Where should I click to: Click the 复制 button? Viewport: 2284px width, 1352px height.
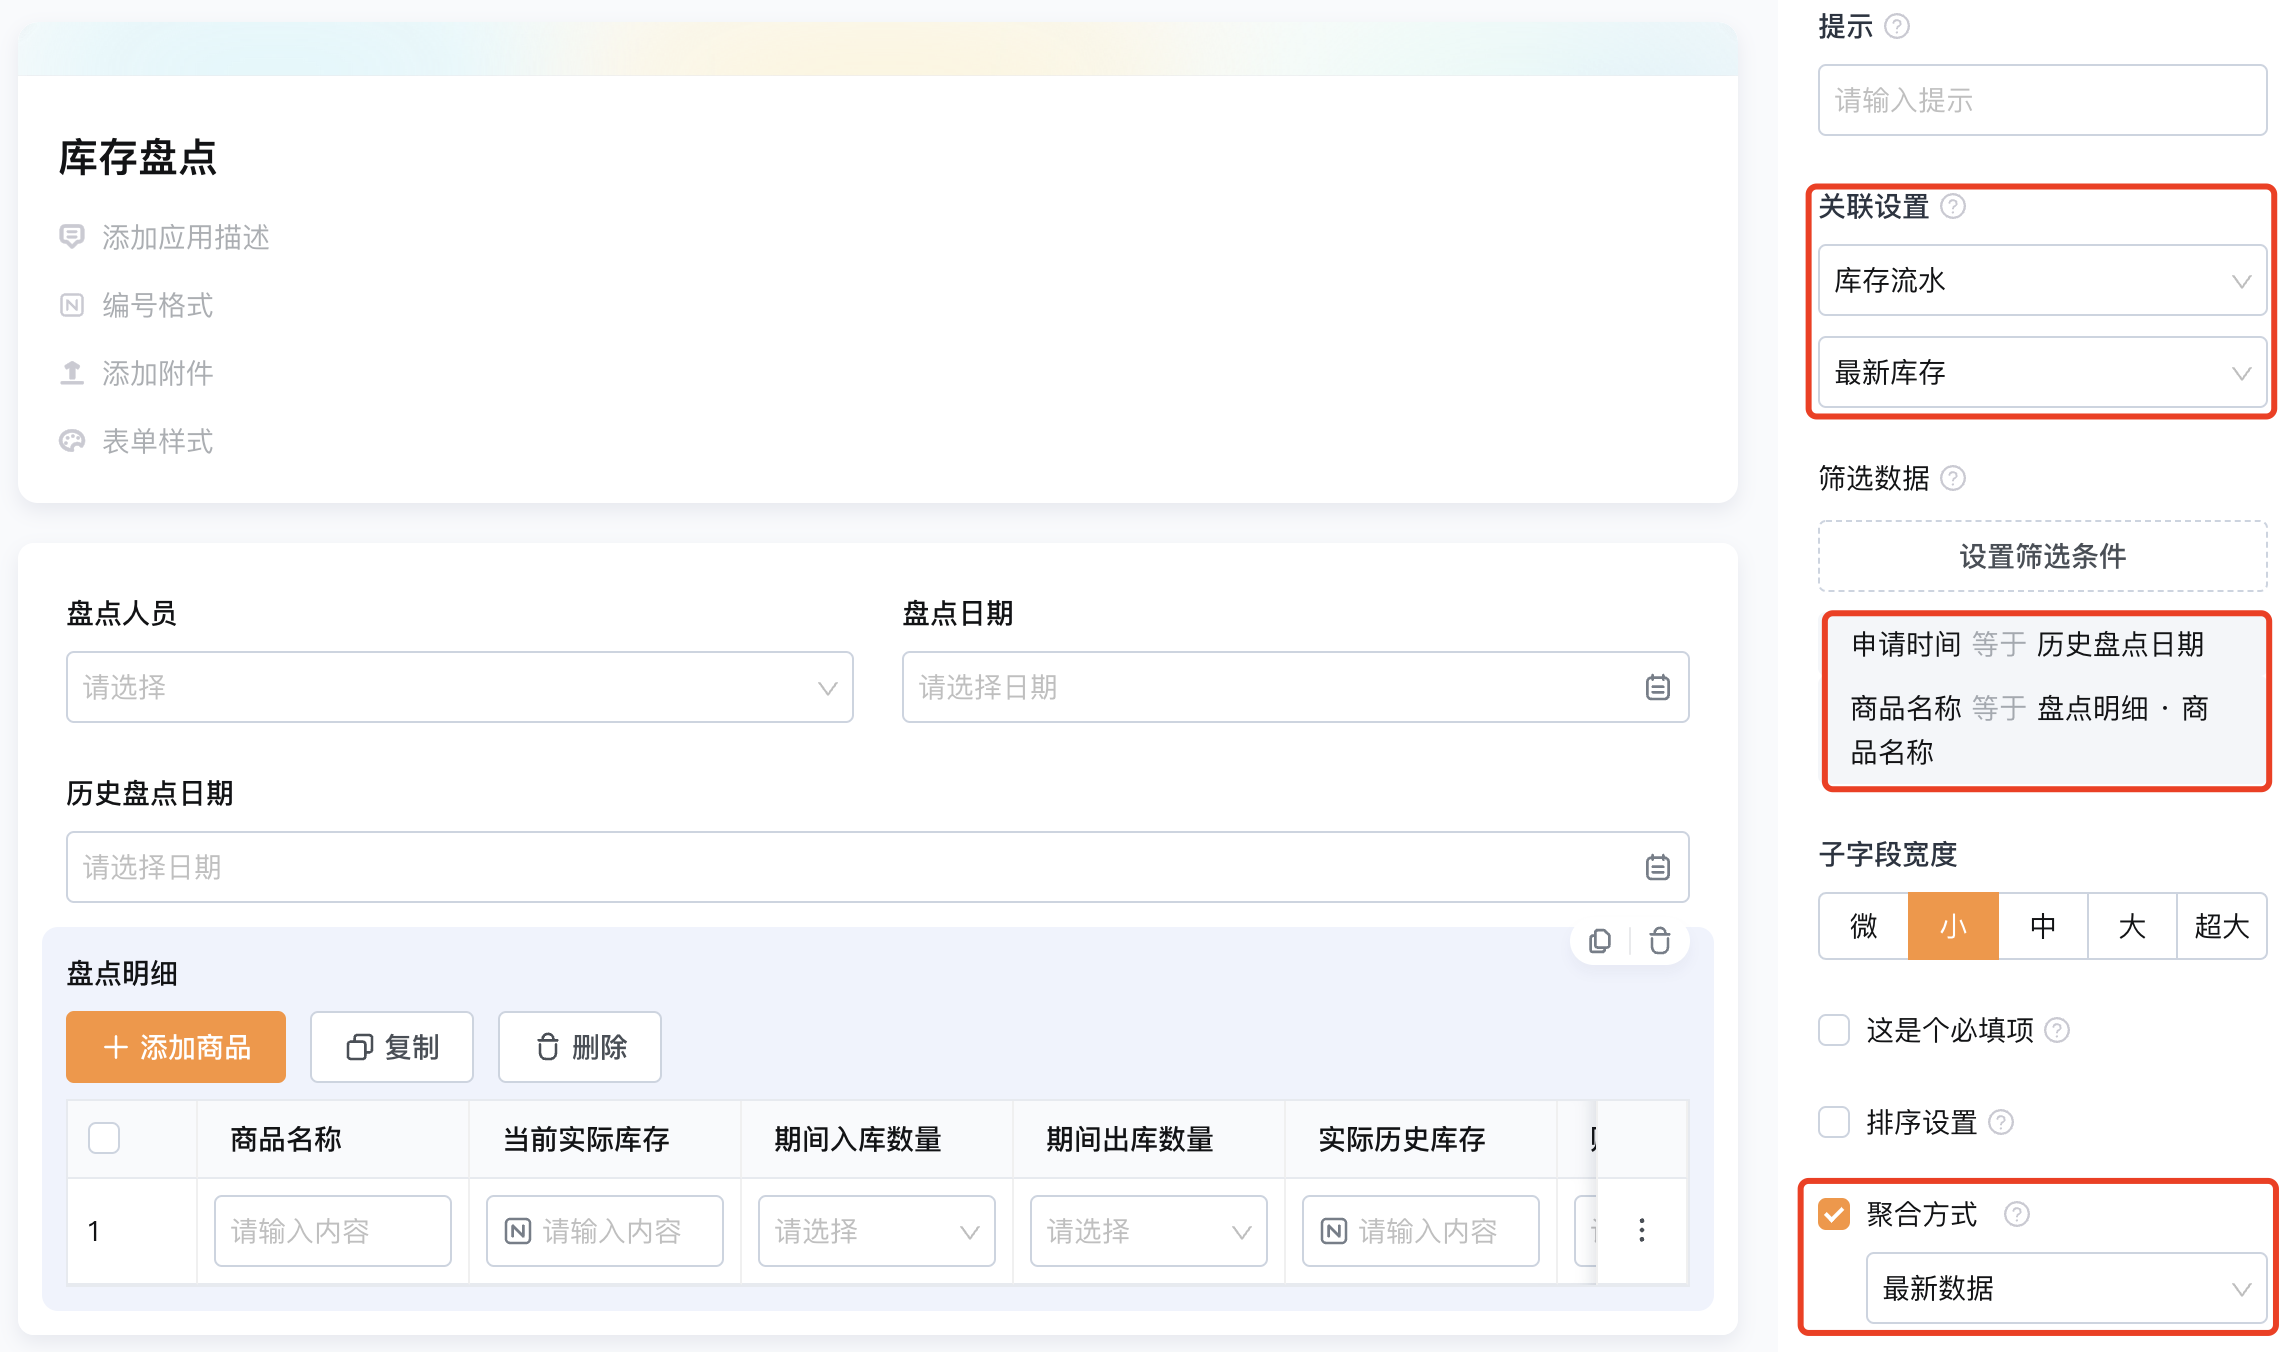click(392, 1047)
